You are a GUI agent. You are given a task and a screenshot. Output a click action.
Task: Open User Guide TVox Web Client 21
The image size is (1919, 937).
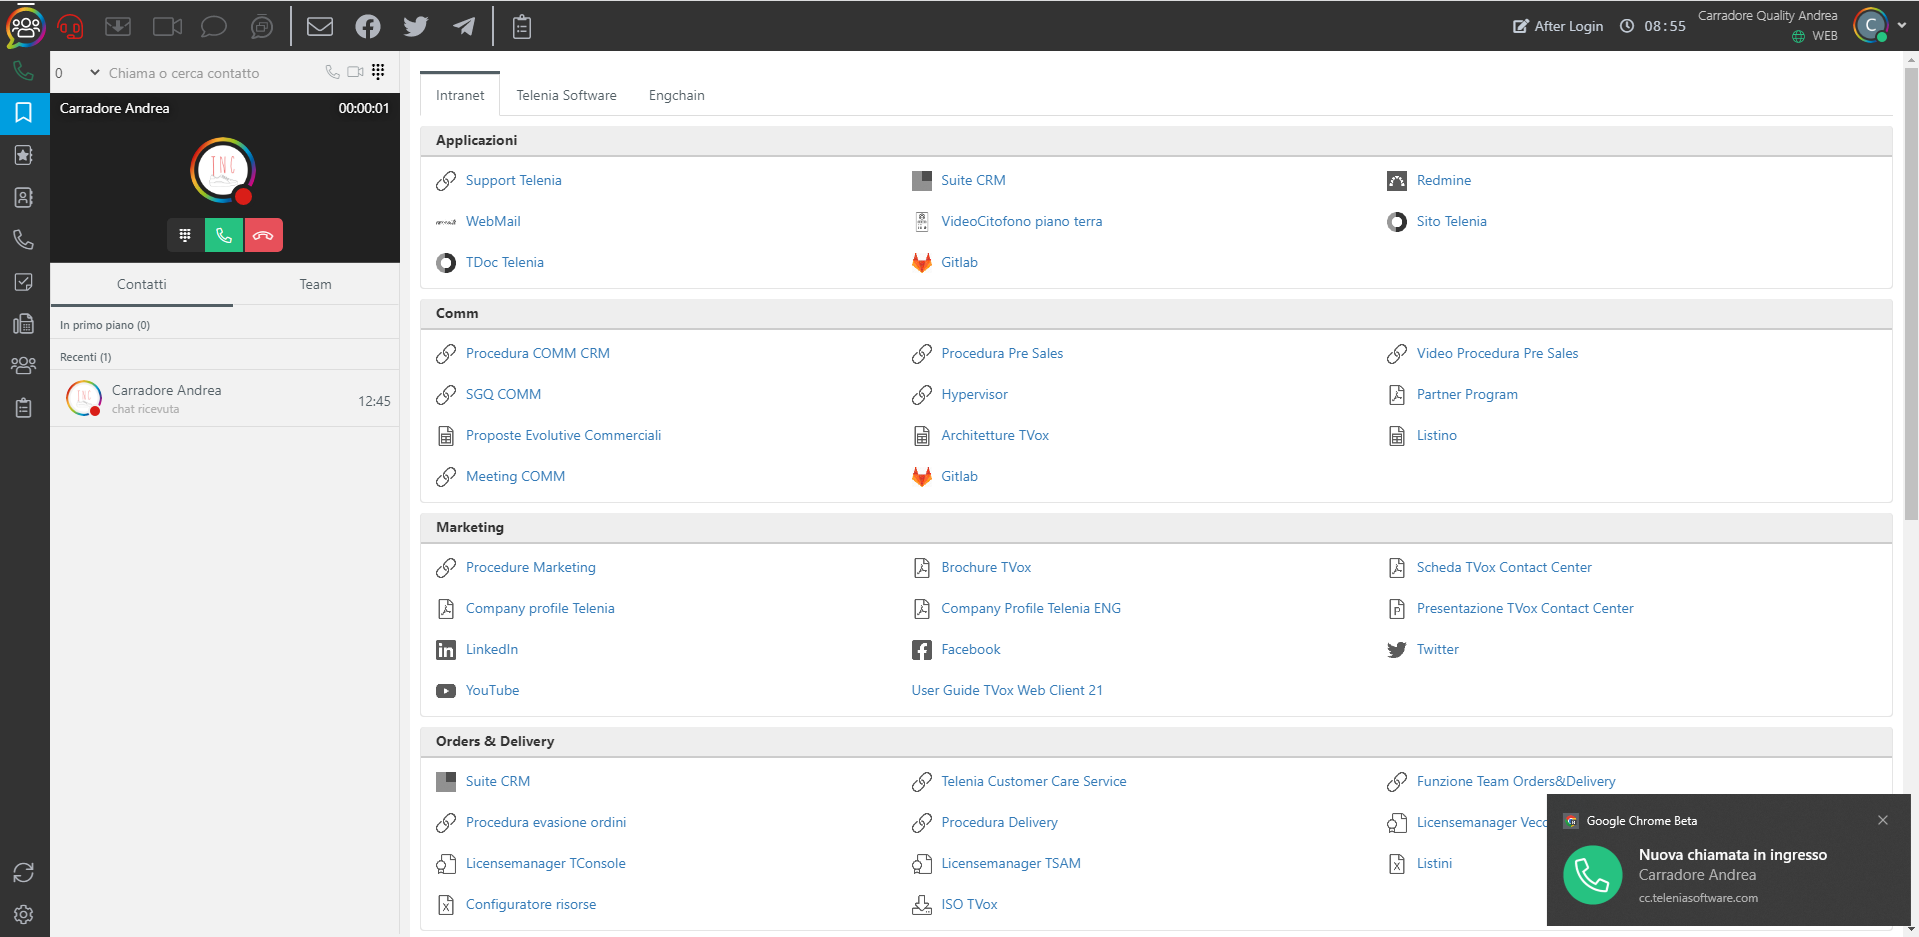tap(1007, 690)
